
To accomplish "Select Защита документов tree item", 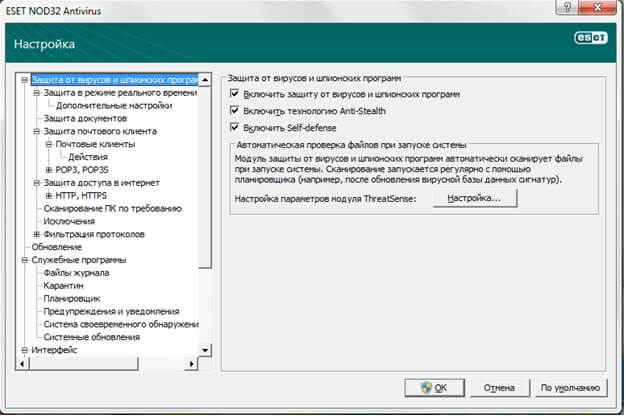I will pyautogui.click(x=85, y=119).
